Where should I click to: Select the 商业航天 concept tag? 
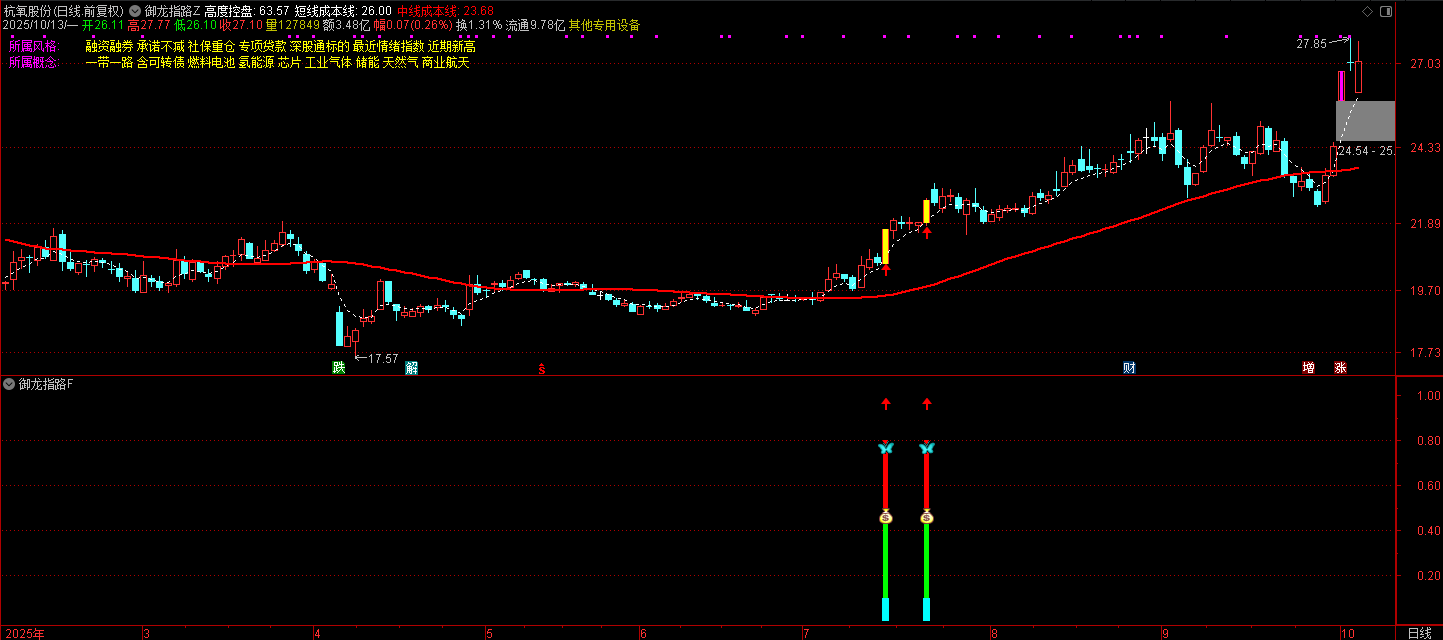point(445,62)
